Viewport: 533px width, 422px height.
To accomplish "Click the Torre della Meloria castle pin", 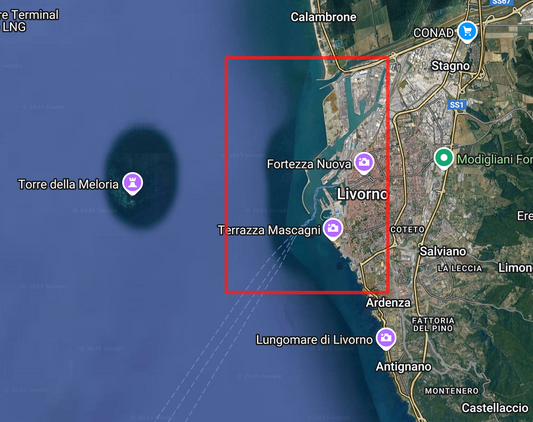I will (133, 183).
